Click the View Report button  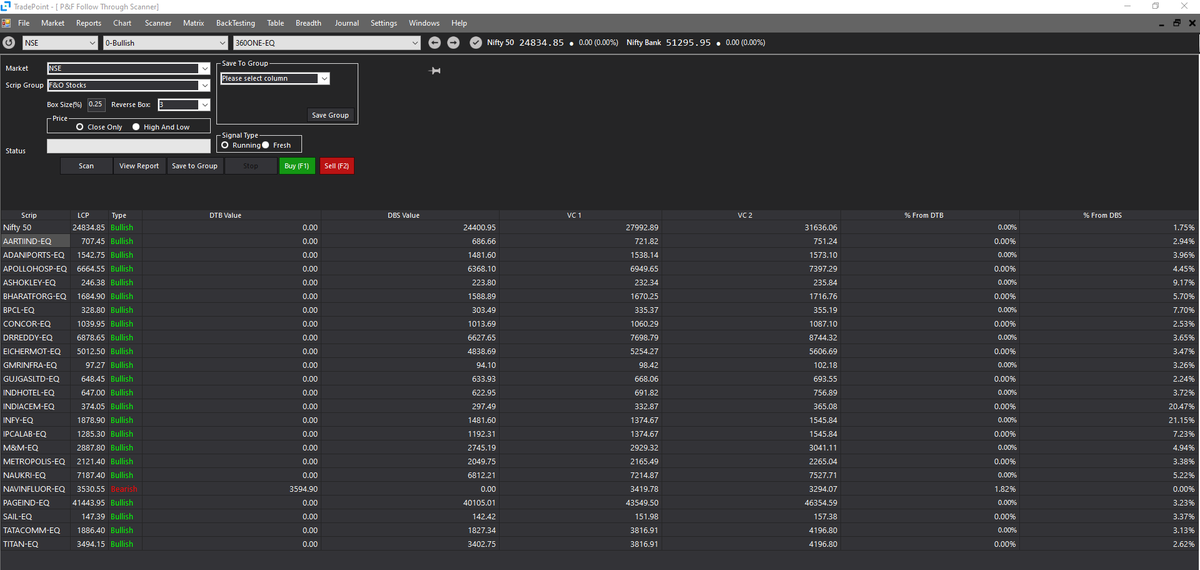click(x=139, y=165)
